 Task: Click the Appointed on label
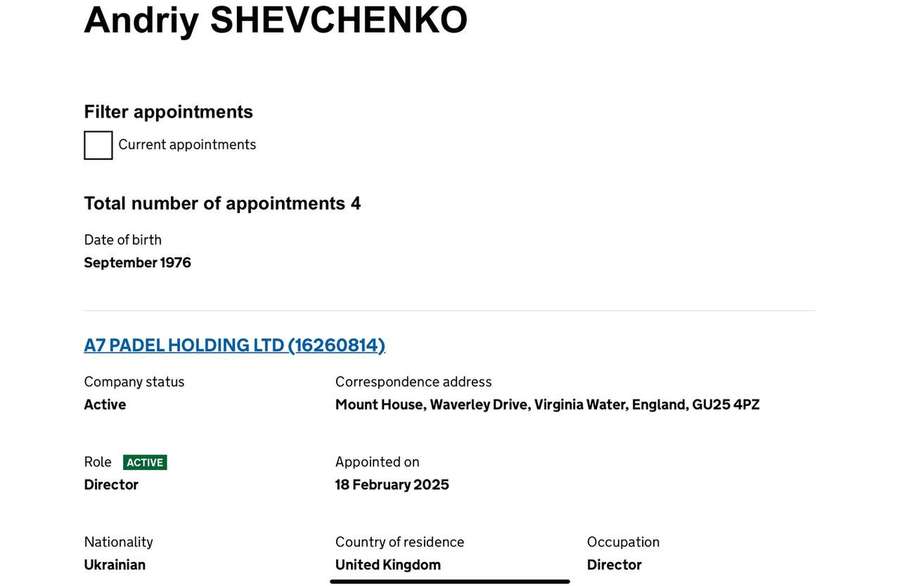click(377, 462)
